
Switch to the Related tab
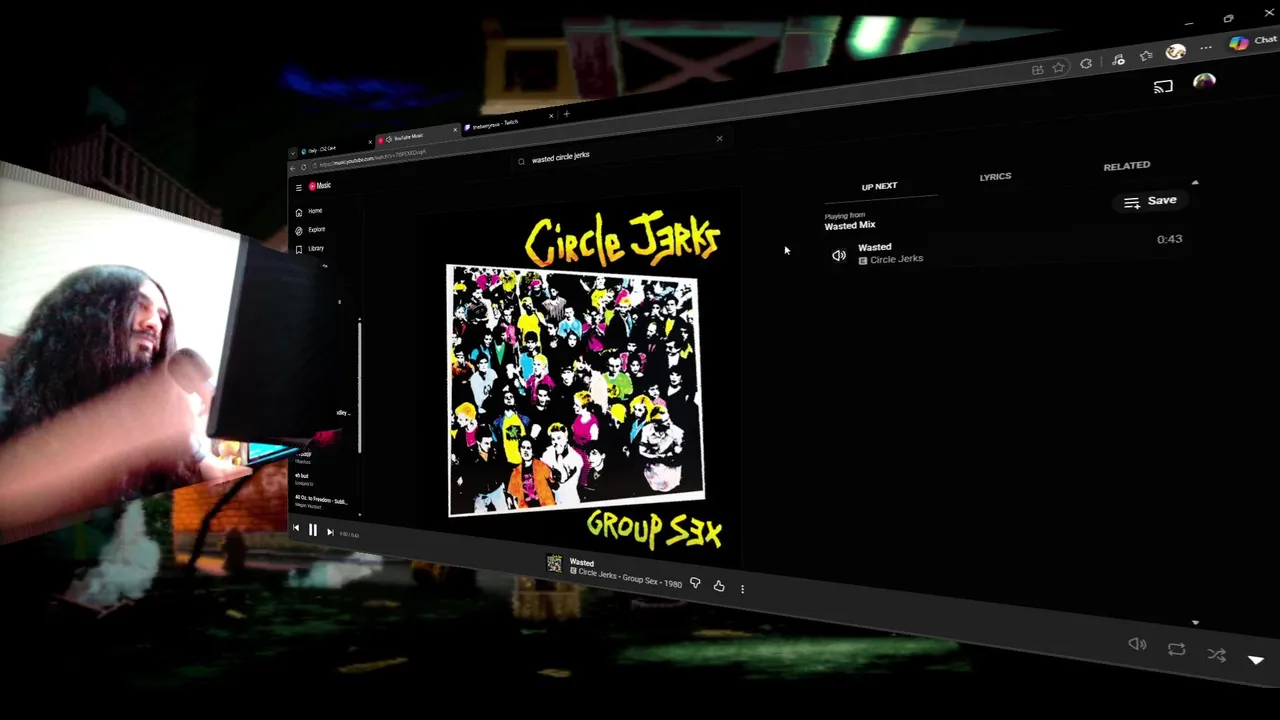1126,166
